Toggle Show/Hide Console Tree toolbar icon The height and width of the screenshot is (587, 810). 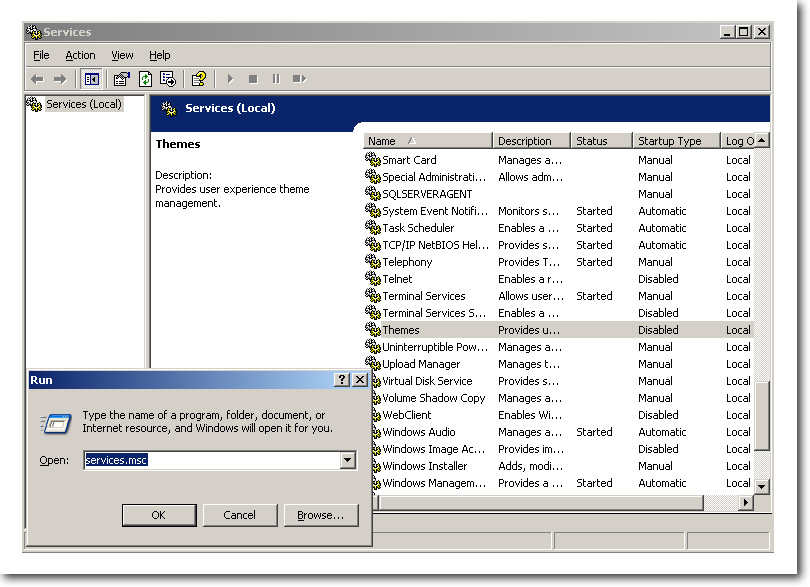(91, 79)
